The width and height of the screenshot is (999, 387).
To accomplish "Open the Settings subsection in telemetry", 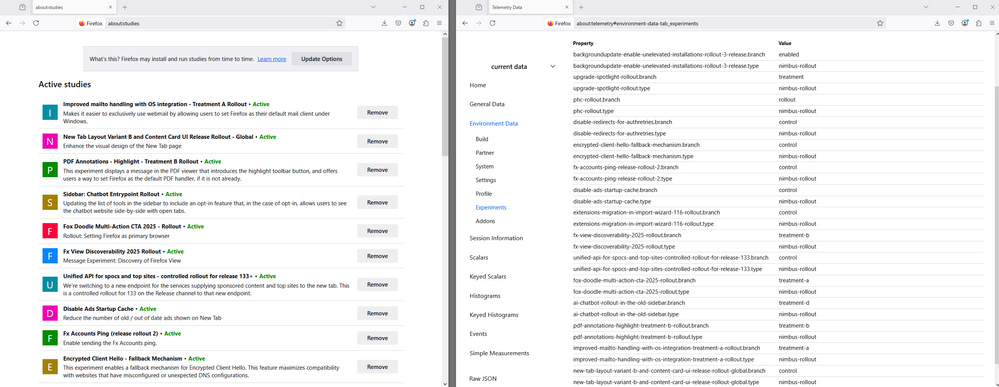I will [x=485, y=180].
